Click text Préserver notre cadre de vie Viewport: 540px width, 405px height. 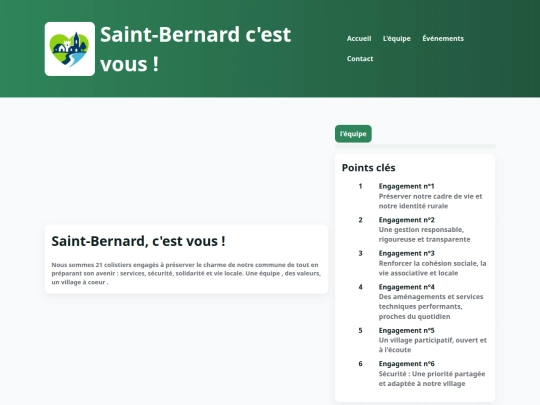[x=430, y=201]
